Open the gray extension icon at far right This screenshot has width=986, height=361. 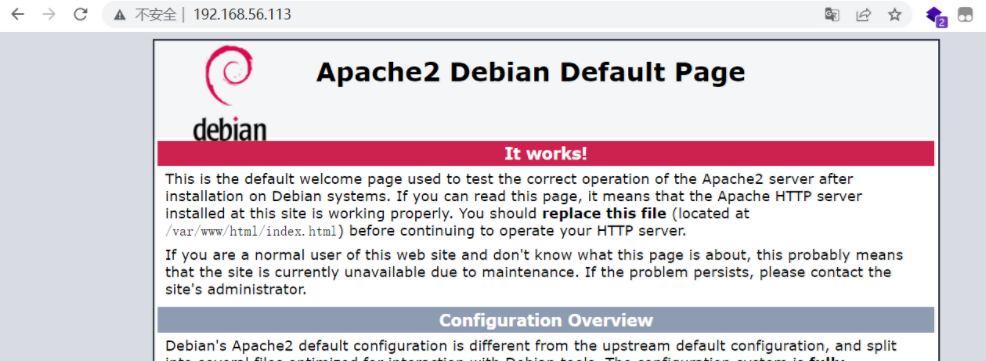point(966,15)
